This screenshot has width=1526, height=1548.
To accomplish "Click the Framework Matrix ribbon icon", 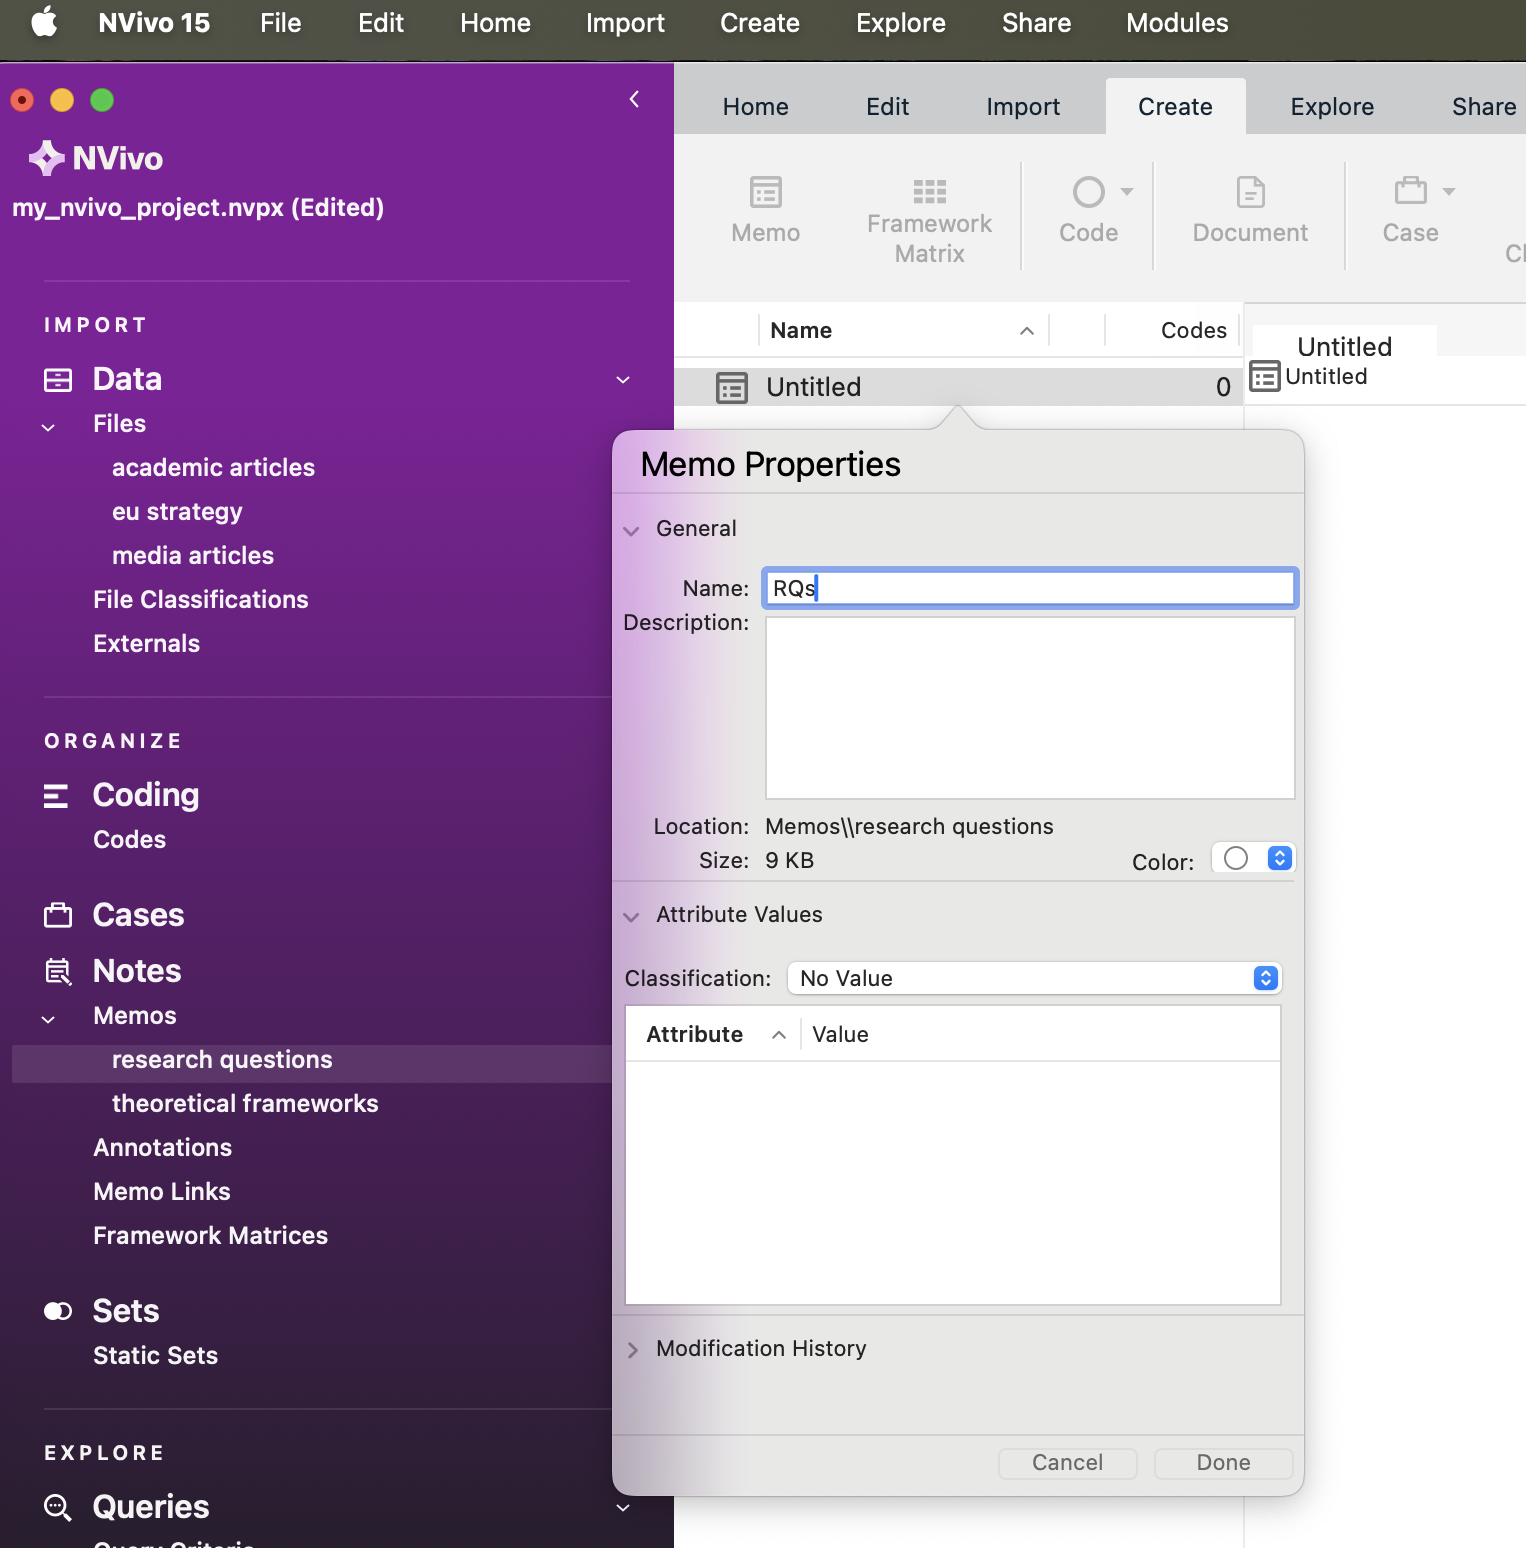I will click(x=929, y=191).
